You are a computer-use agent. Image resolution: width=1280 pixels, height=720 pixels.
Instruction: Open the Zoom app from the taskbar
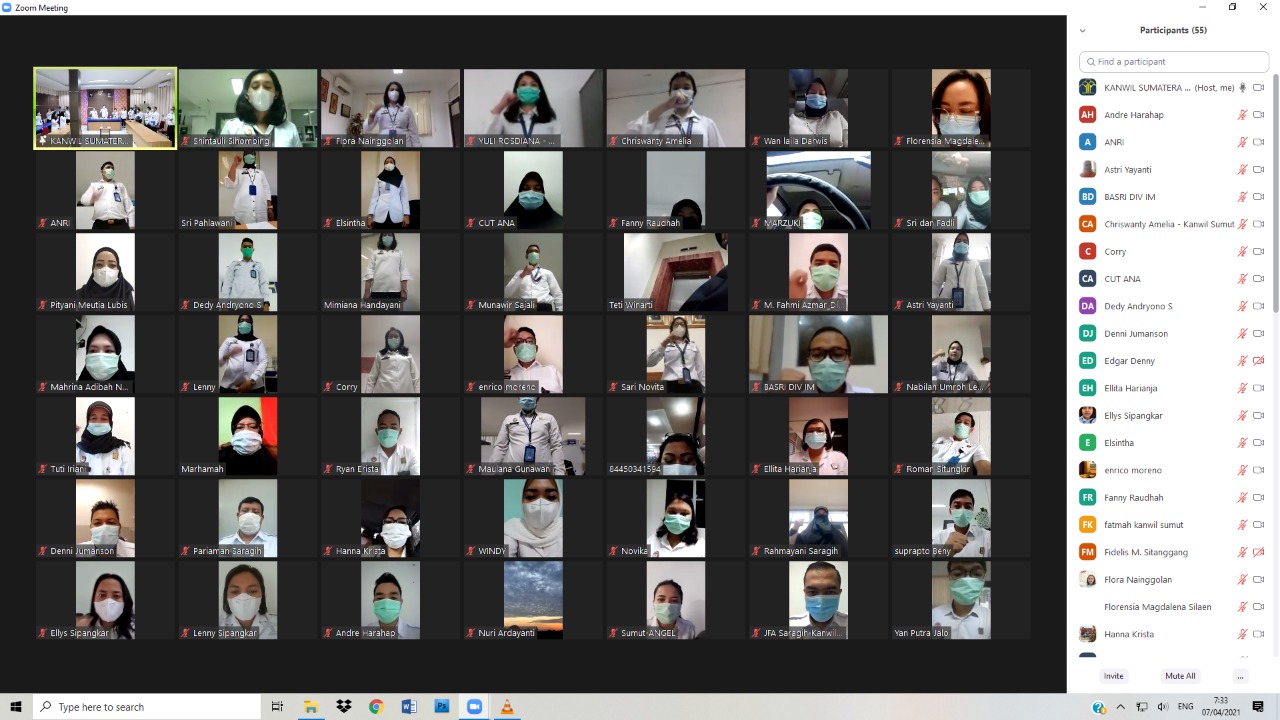[x=474, y=707]
